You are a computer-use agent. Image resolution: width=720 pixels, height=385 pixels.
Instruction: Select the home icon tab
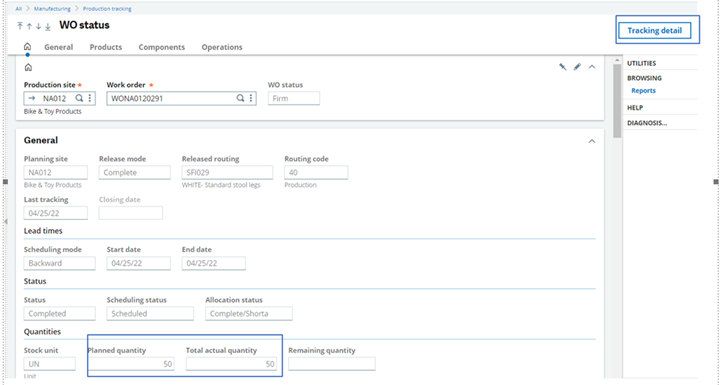(x=28, y=46)
